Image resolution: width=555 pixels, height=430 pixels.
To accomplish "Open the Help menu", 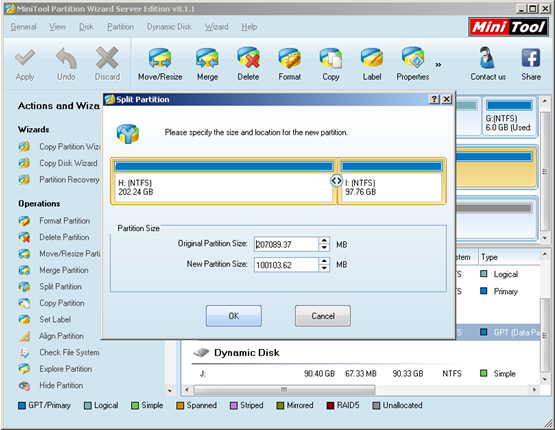I will 249,27.
